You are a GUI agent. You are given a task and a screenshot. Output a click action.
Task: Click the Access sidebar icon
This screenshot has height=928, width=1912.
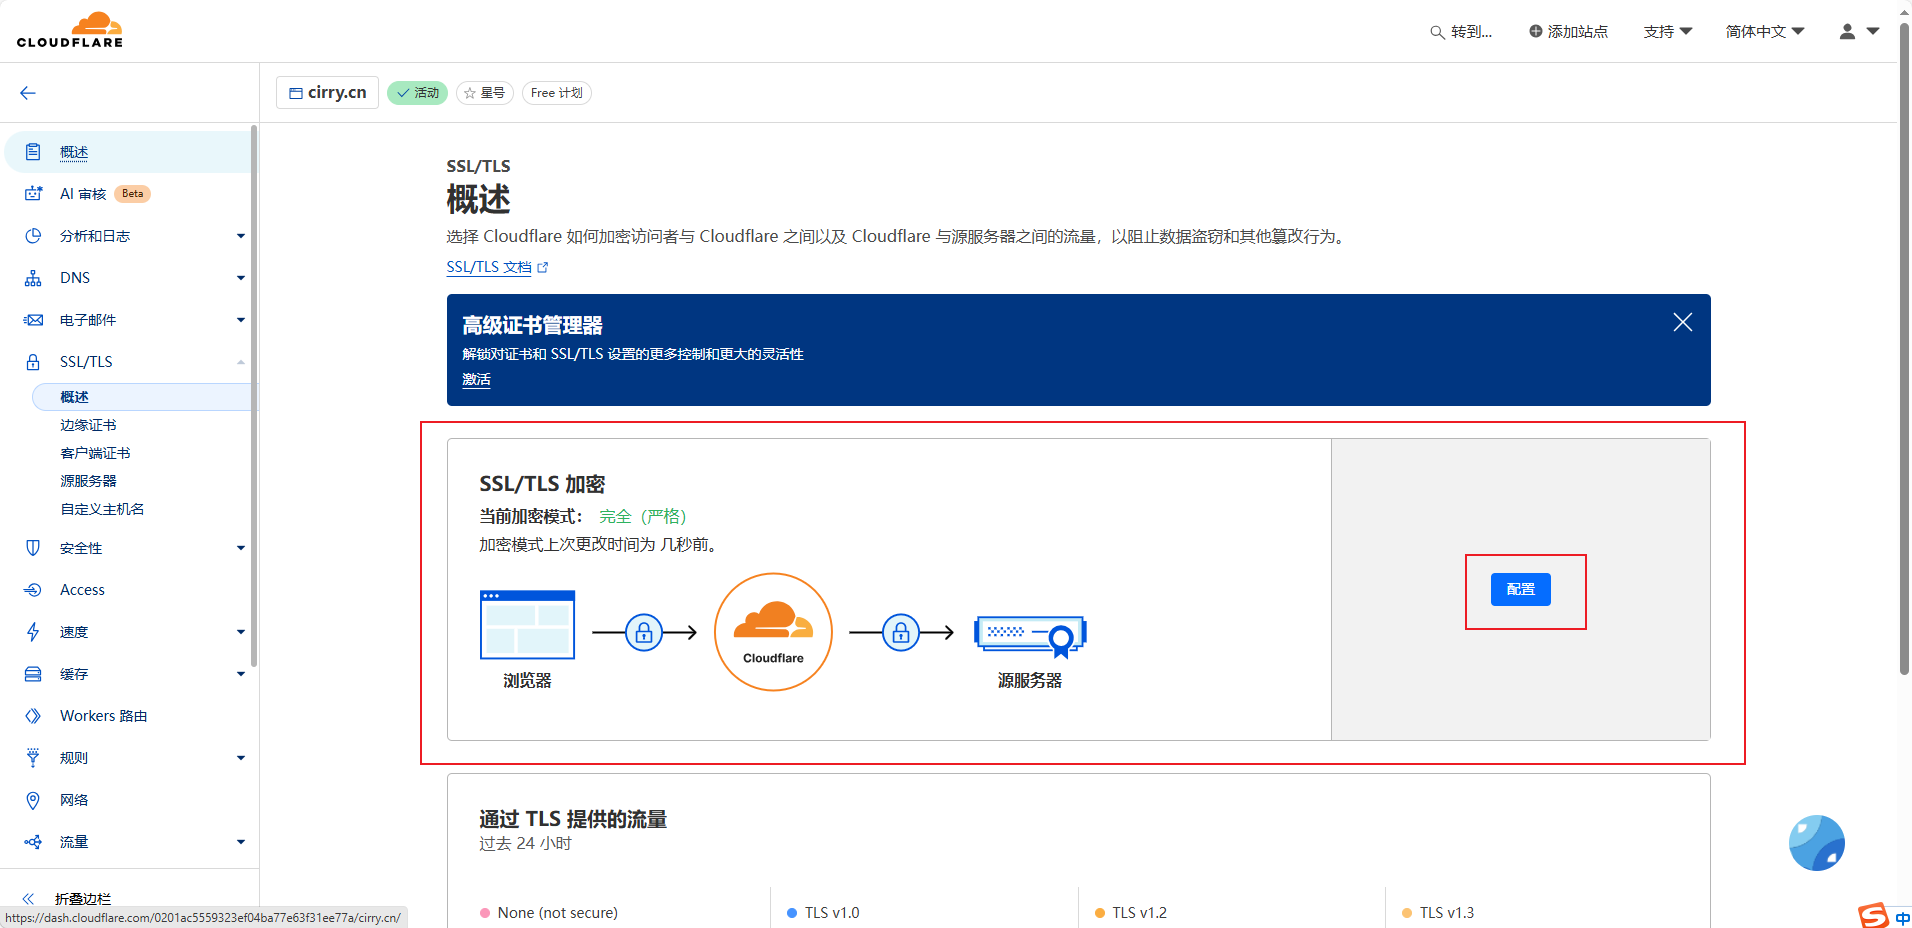pyautogui.click(x=33, y=590)
